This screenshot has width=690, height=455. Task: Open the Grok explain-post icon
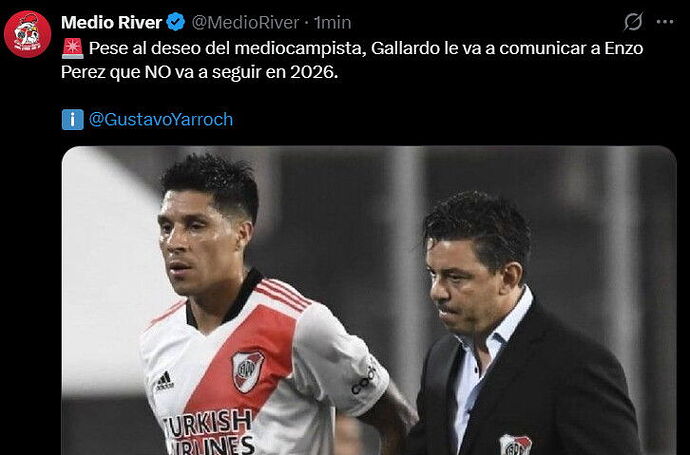(x=633, y=22)
